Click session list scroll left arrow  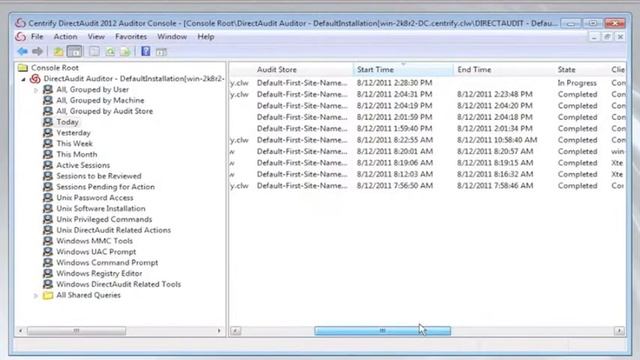[236, 331]
